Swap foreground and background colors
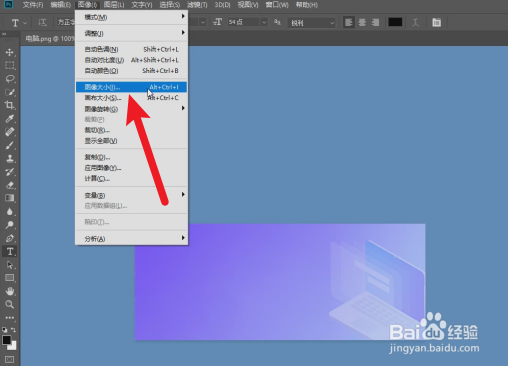Screen dimensions: 508x366 coord(13,330)
